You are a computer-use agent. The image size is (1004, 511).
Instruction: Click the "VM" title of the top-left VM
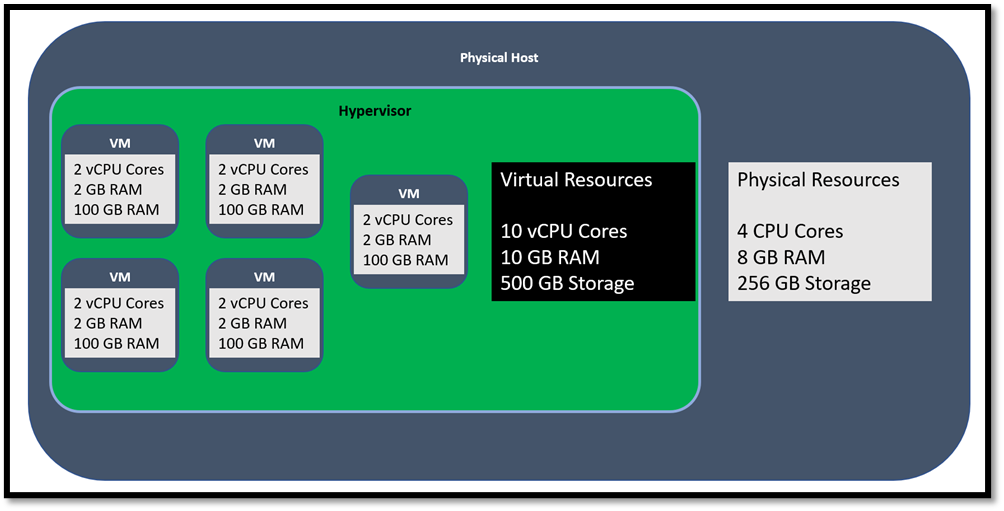[x=120, y=143]
